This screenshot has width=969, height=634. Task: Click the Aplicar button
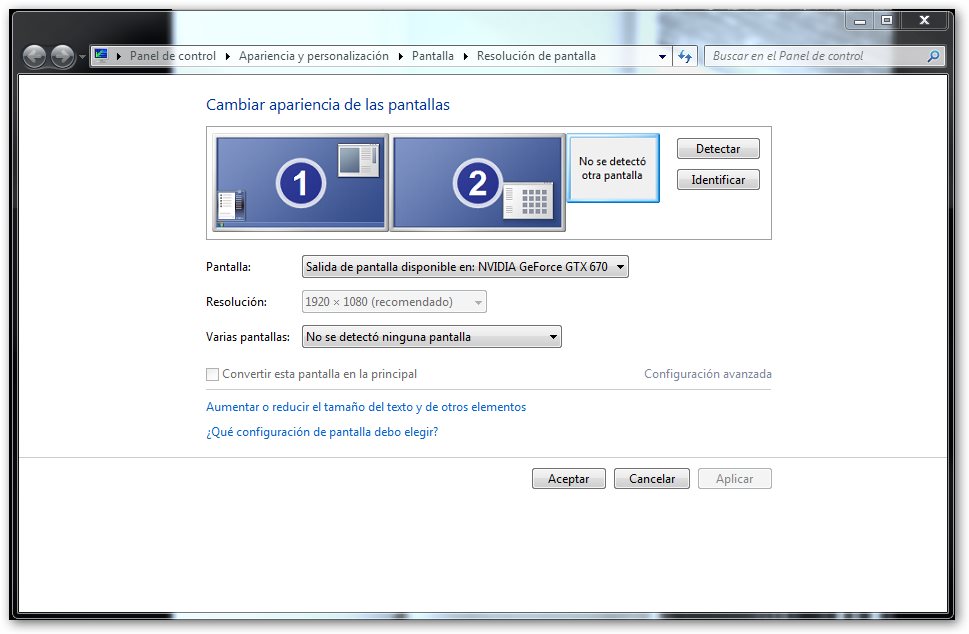click(x=734, y=479)
